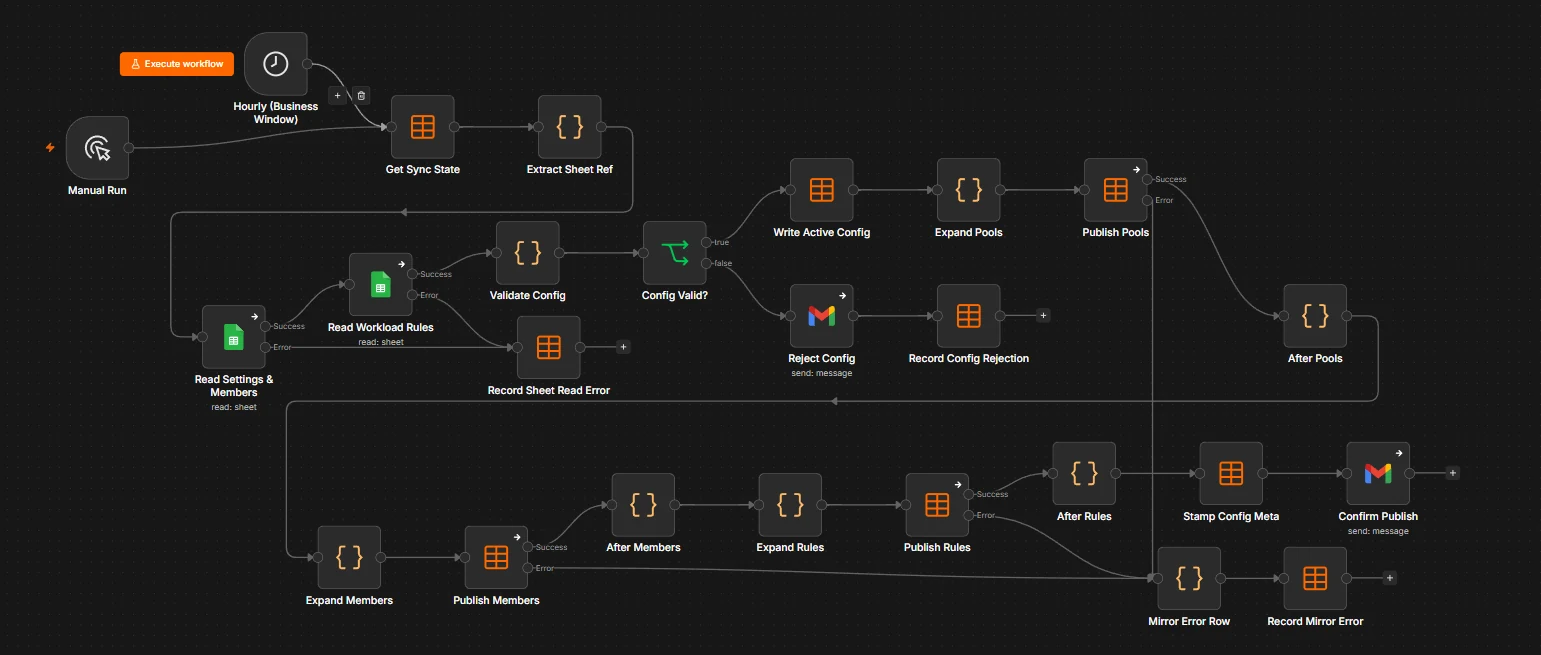Select the Expand Members code node
Screen dimensions: 1541x655
point(349,557)
